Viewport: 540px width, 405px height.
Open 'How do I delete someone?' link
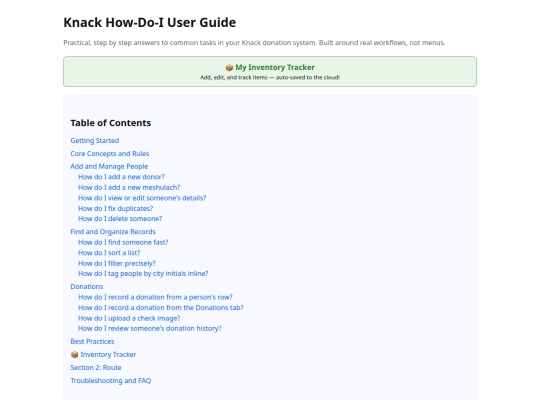coord(120,219)
